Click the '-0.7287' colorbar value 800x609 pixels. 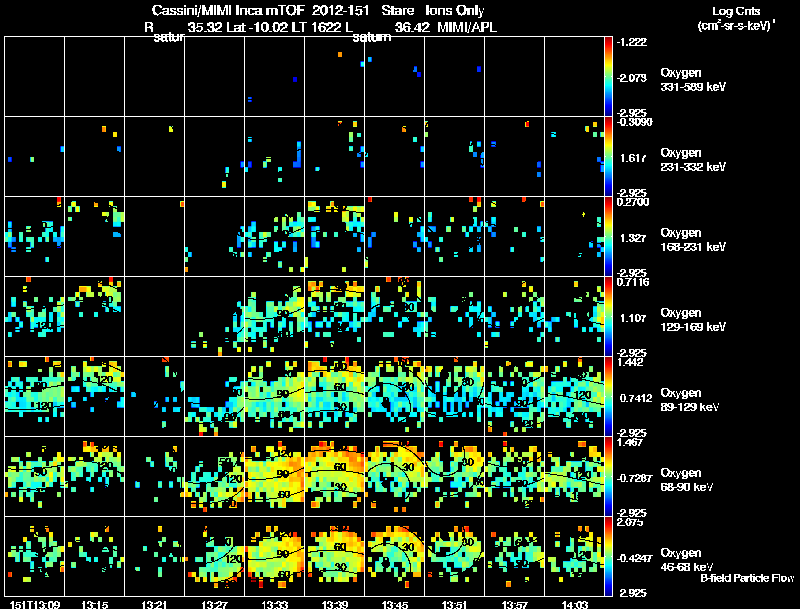pyautogui.click(x=634, y=478)
